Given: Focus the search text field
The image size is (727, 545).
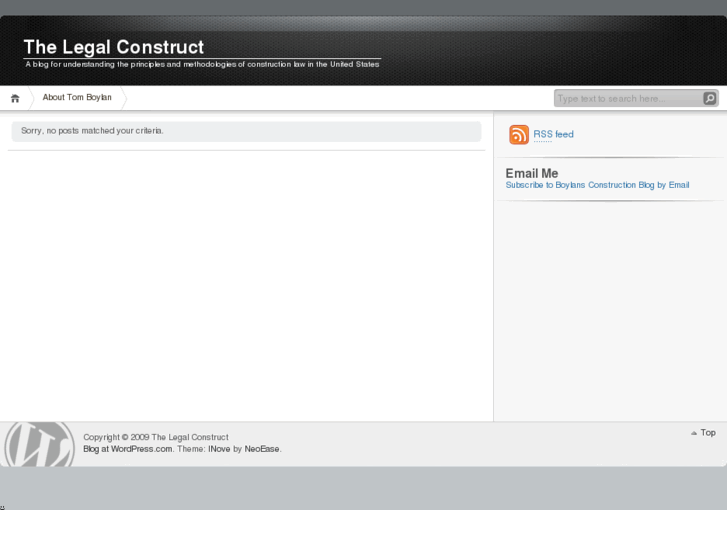Looking at the screenshot, I should pos(627,98).
